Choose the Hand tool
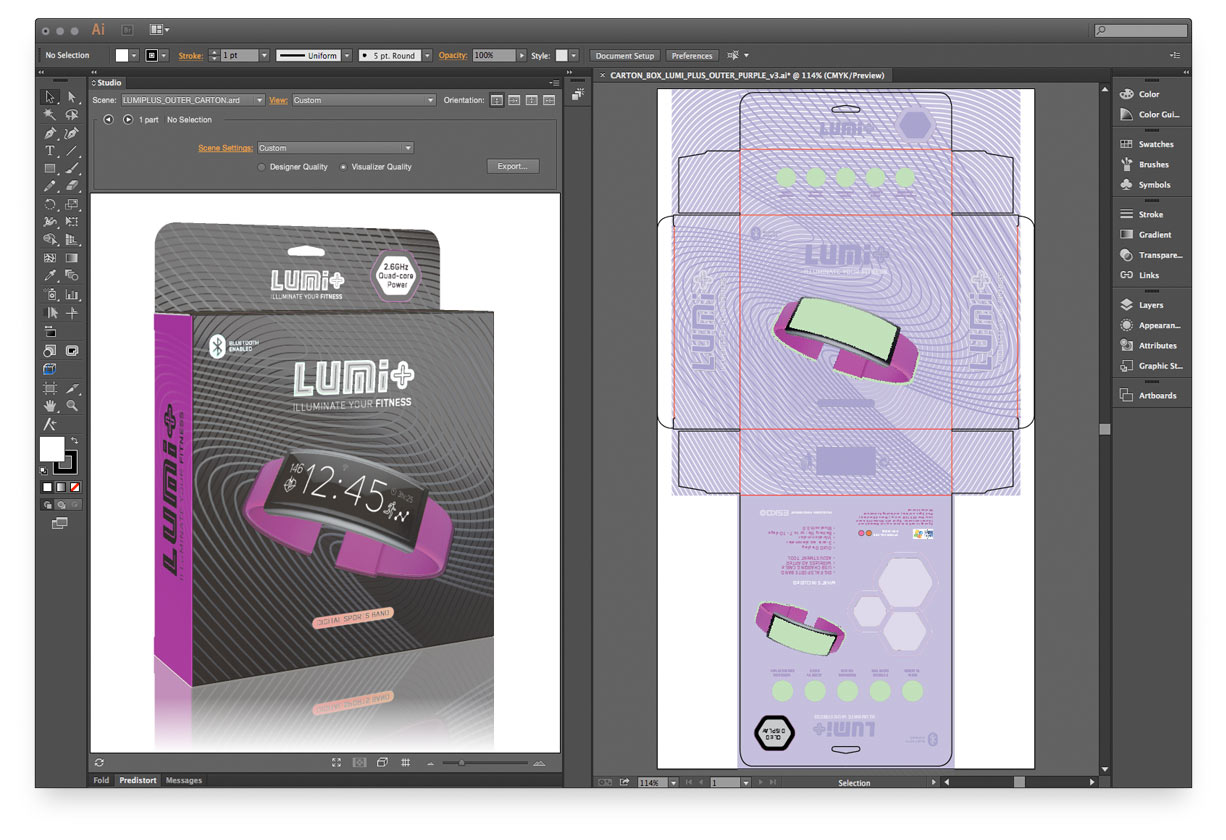This screenshot has width=1226, height=840. [x=49, y=406]
